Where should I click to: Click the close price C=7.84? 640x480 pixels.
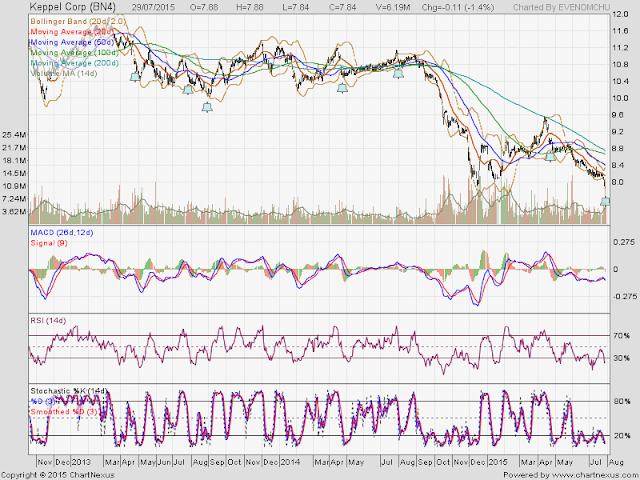tap(343, 7)
